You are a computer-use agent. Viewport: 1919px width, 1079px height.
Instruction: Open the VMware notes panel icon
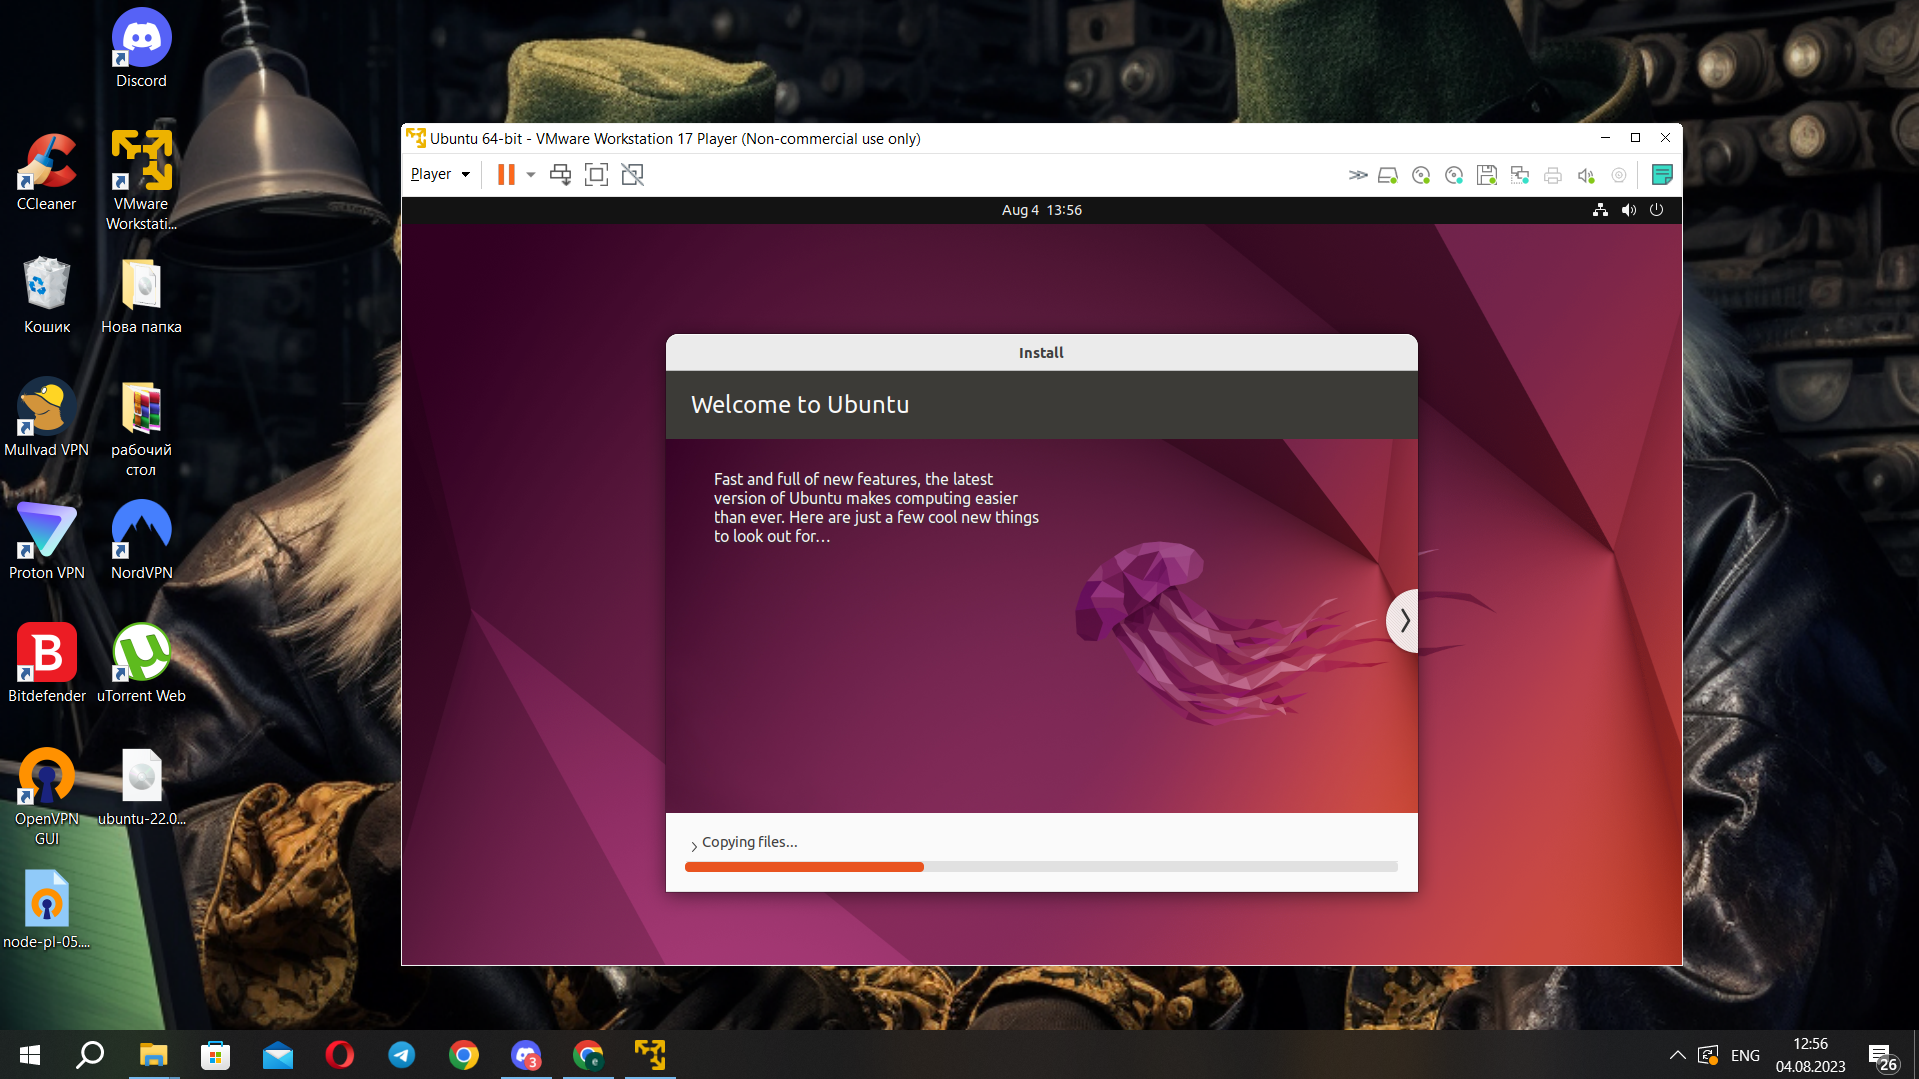tap(1662, 175)
